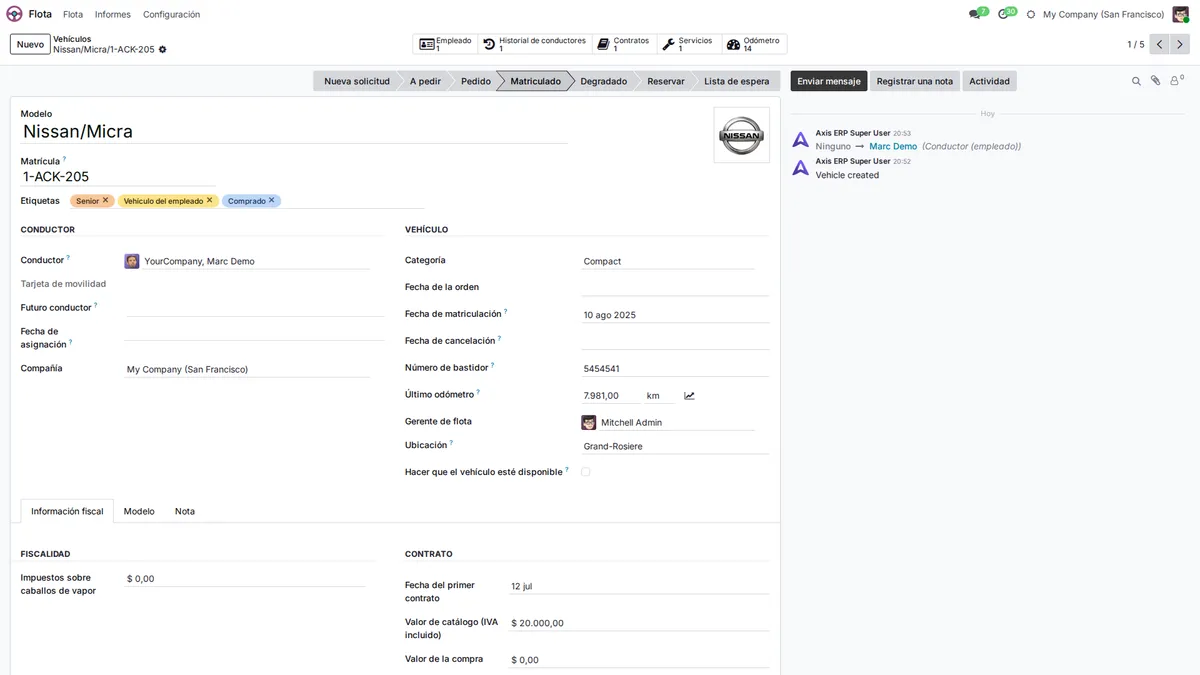Open the Contratos stat button
This screenshot has width=1200, height=675.
tap(624, 44)
